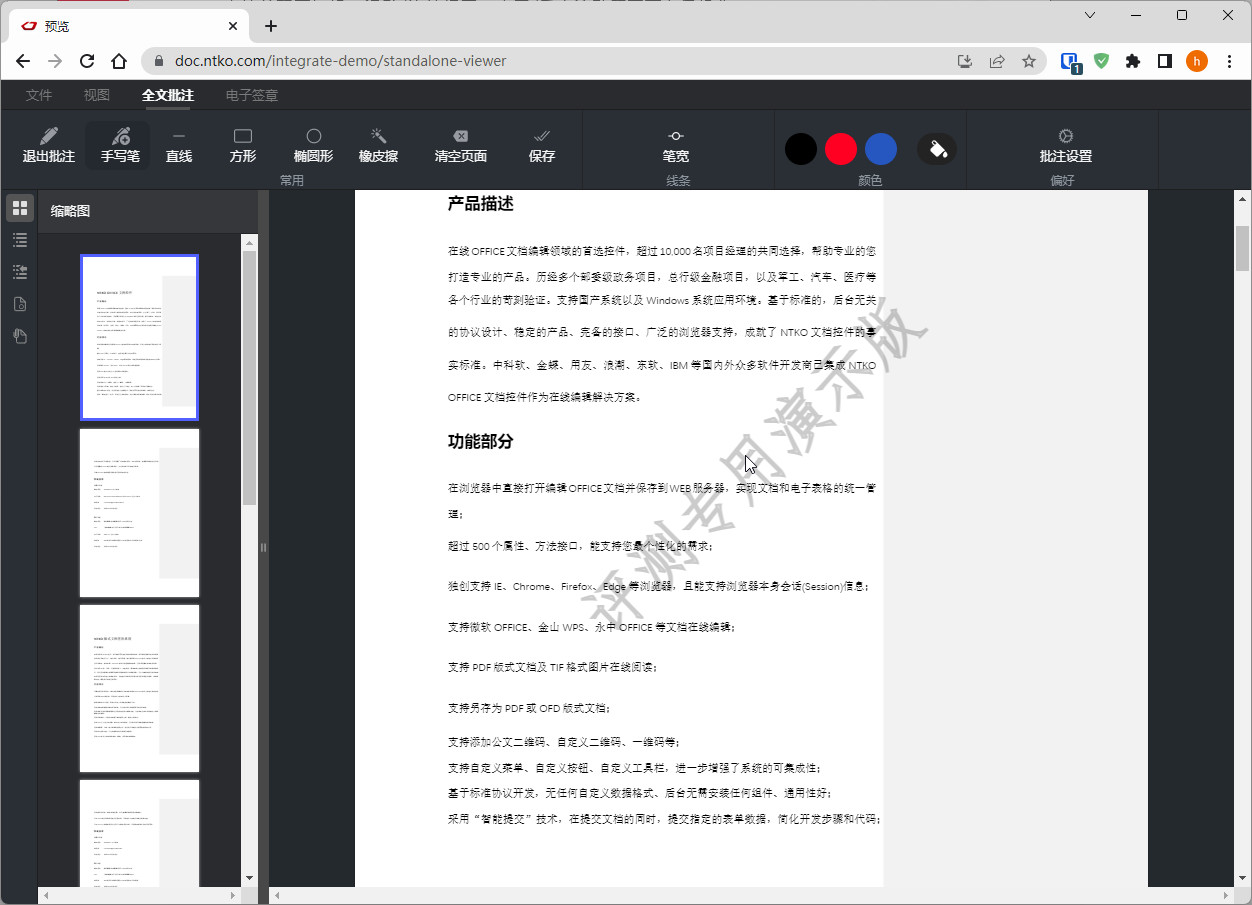Pick the red annotation color
Screen dimensions: 1252x905
click(x=841, y=149)
